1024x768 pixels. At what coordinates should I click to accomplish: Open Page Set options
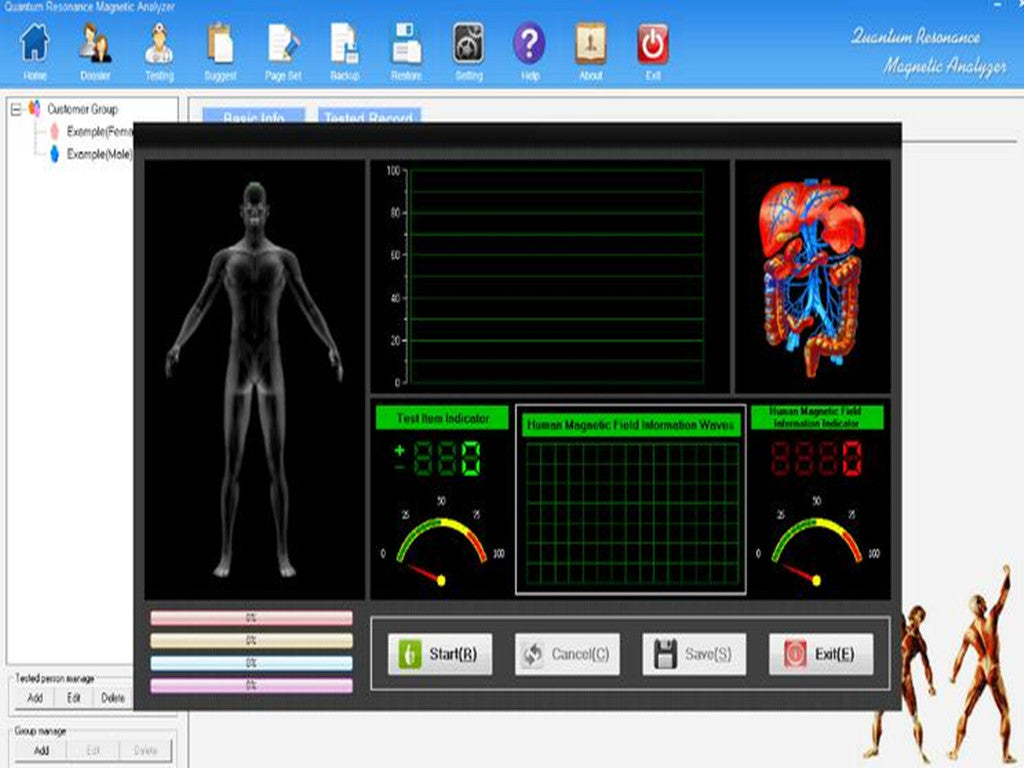(283, 47)
